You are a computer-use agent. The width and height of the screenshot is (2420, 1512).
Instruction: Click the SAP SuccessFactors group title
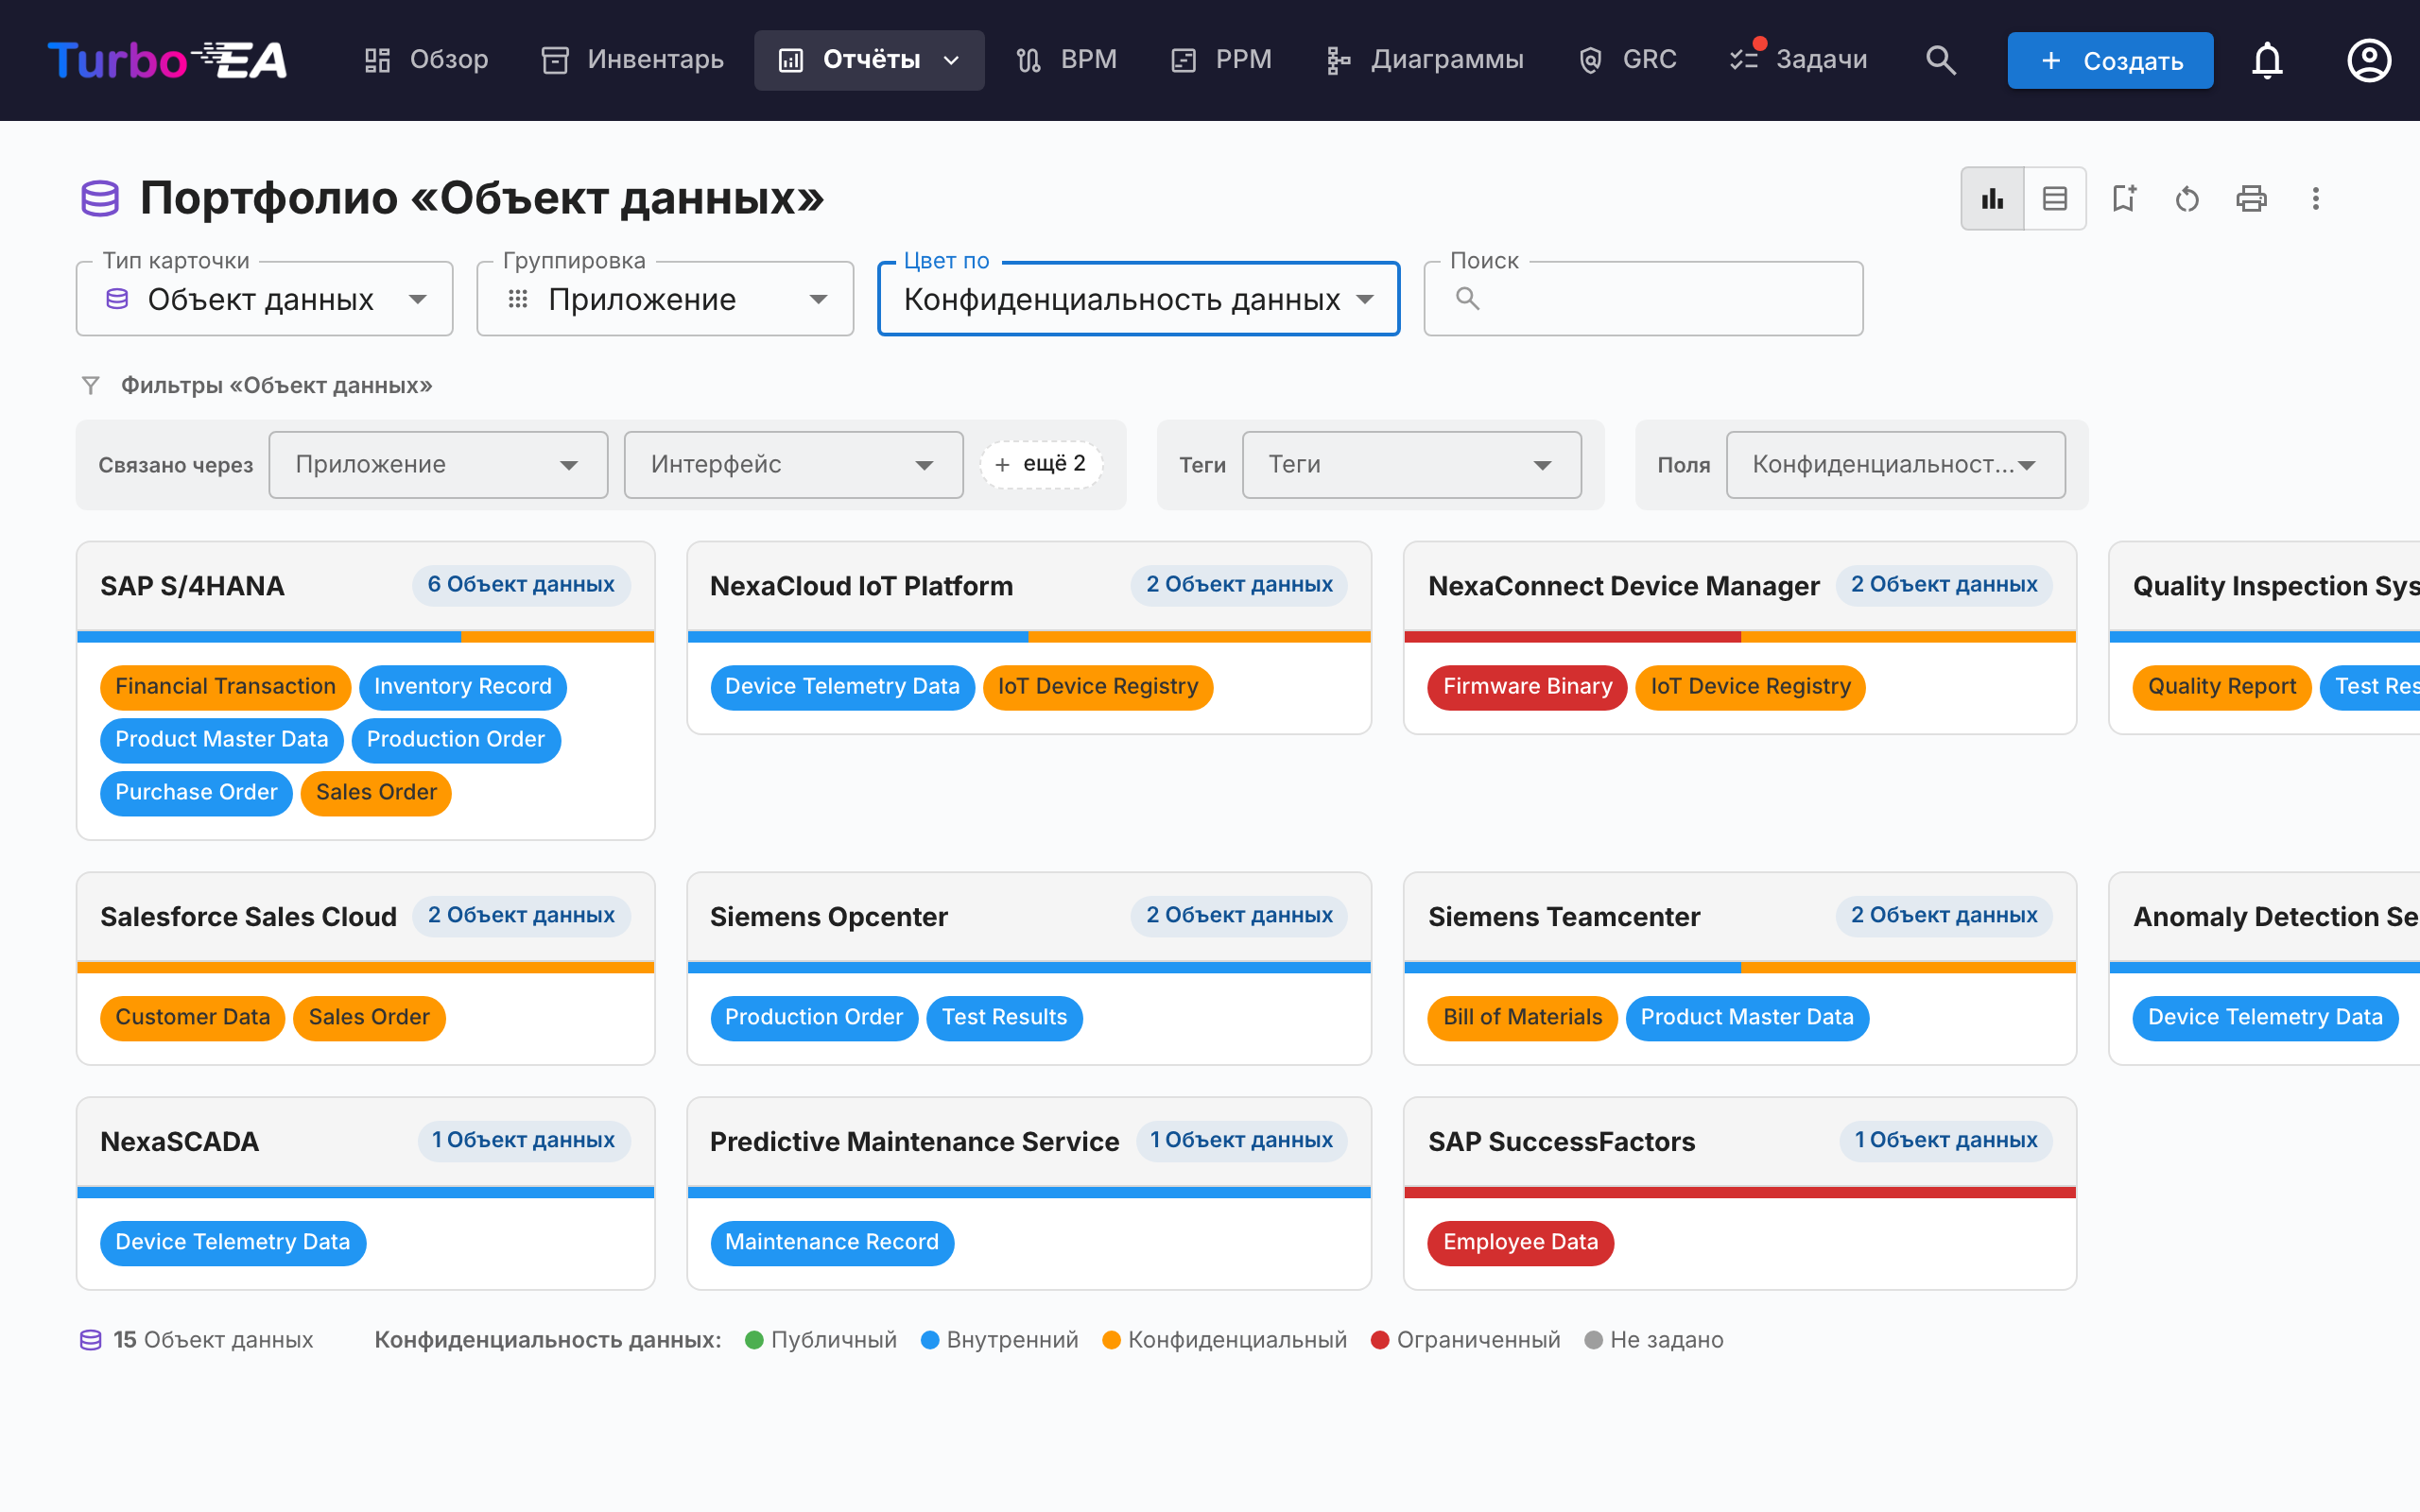pos(1561,1142)
